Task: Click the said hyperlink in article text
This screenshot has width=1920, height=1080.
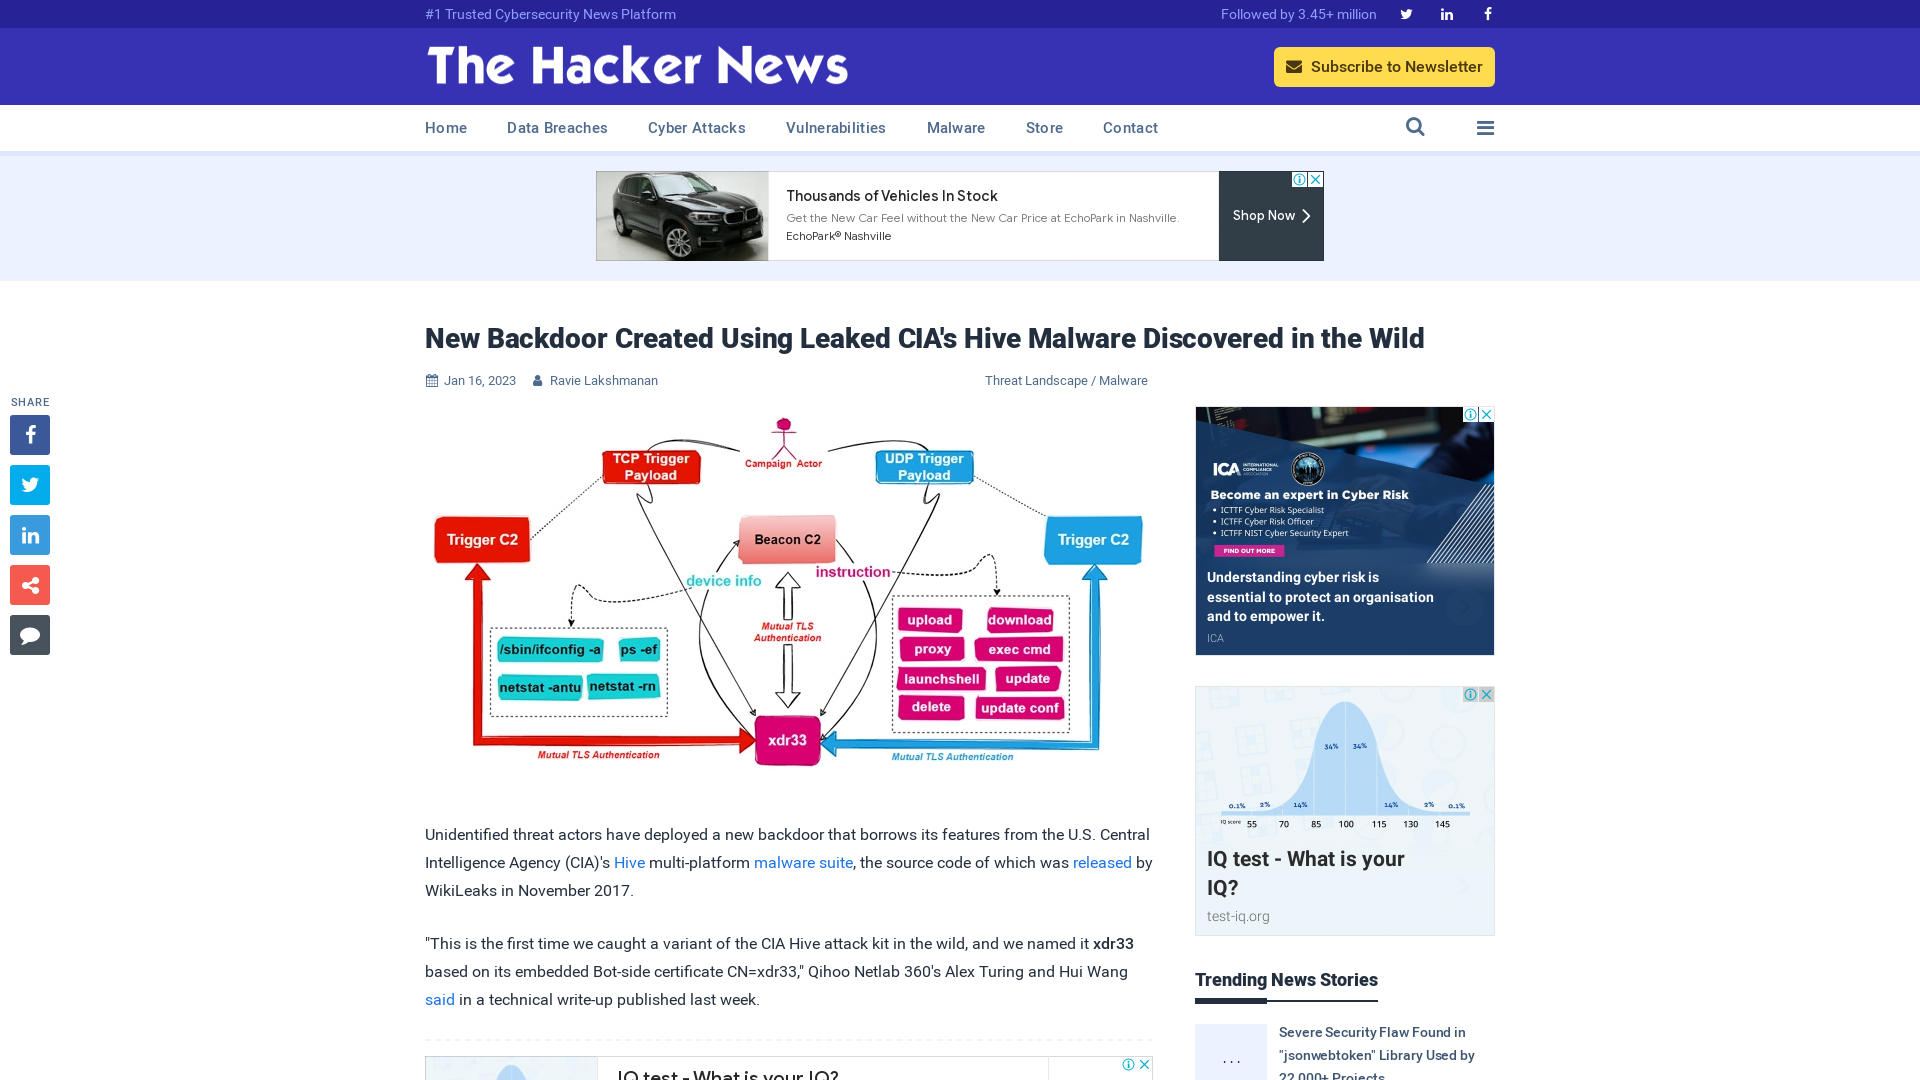Action: pyautogui.click(x=439, y=998)
